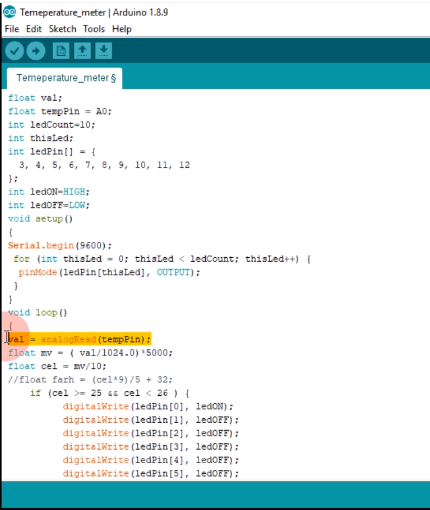The width and height of the screenshot is (430, 510).
Task: Open the Sketch menu
Action: click(x=62, y=29)
